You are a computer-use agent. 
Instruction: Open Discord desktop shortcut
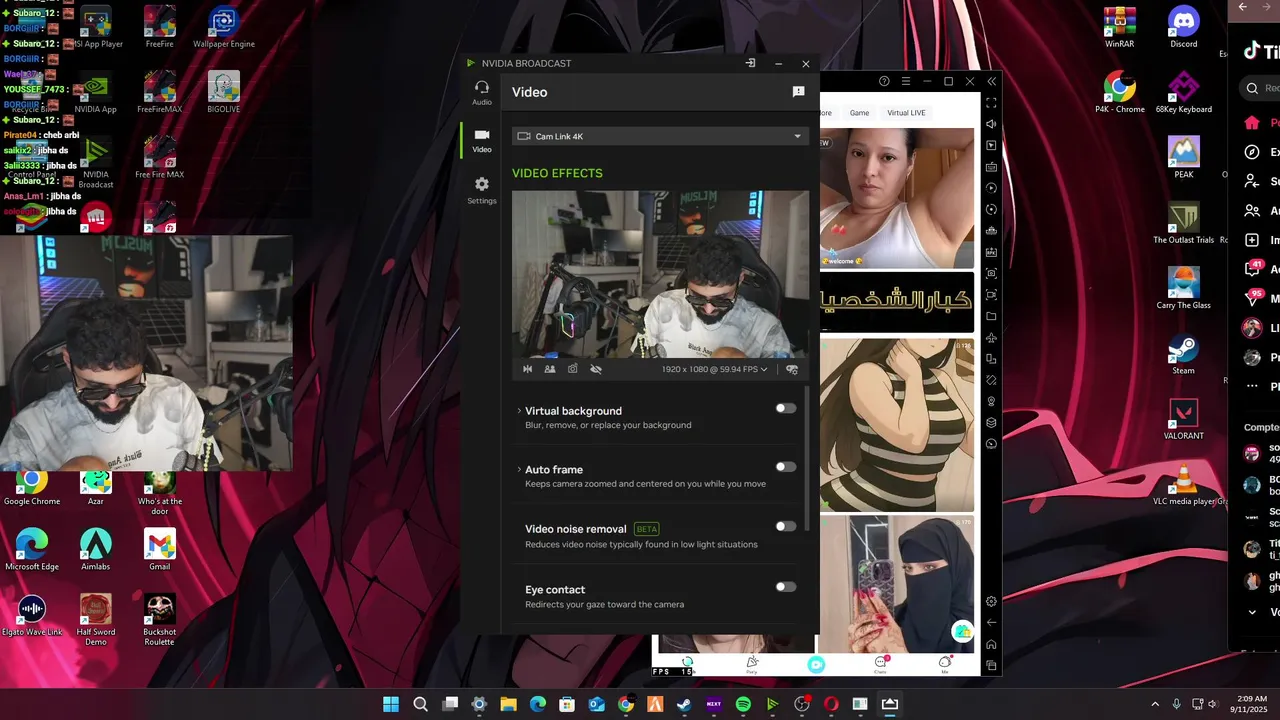click(x=1183, y=28)
